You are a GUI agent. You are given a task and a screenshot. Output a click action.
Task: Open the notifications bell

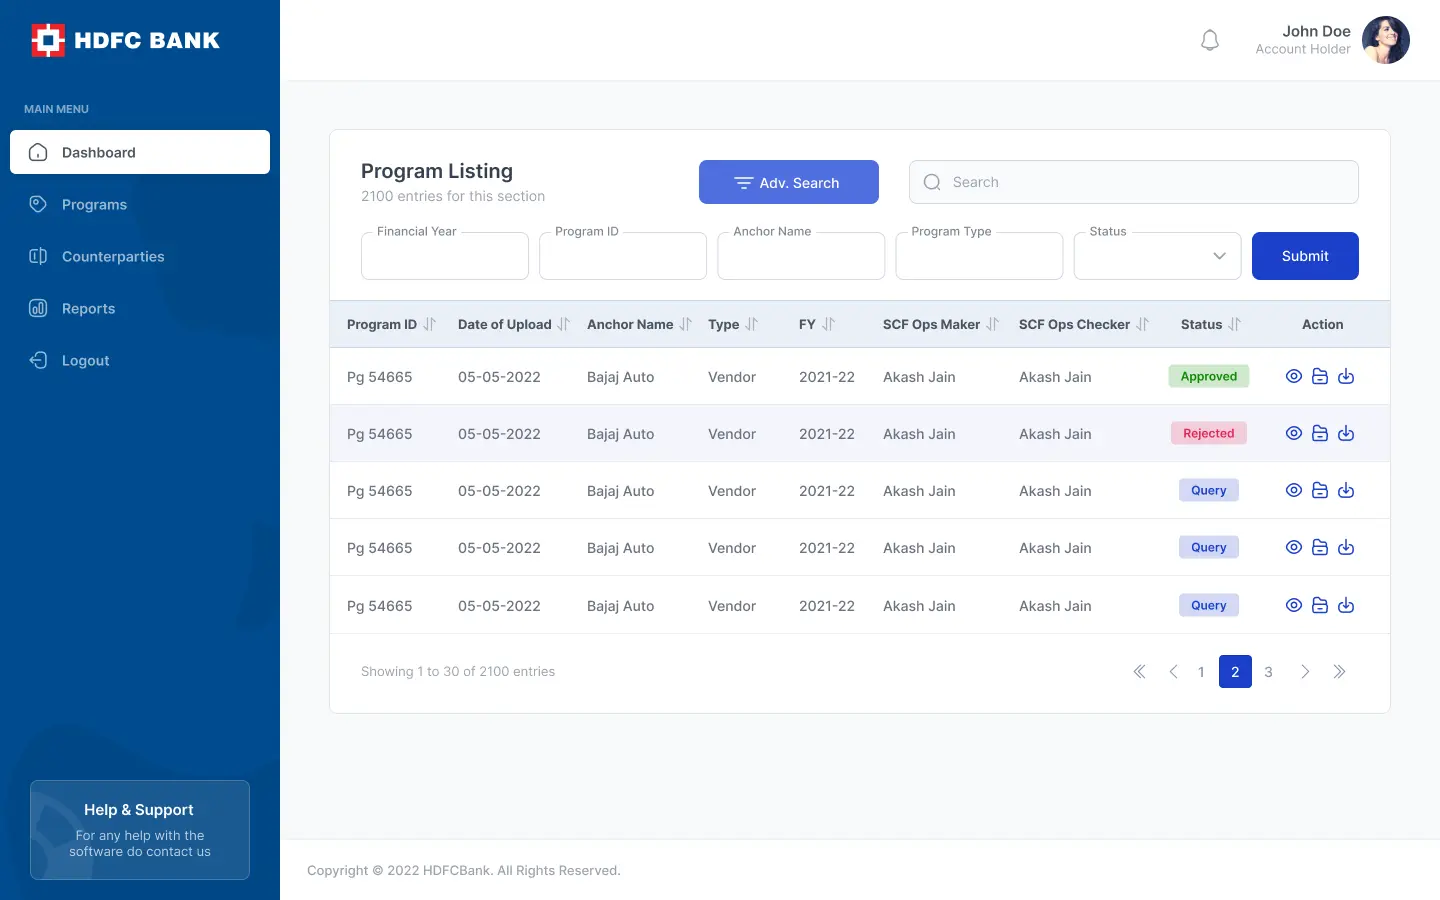tap(1210, 40)
